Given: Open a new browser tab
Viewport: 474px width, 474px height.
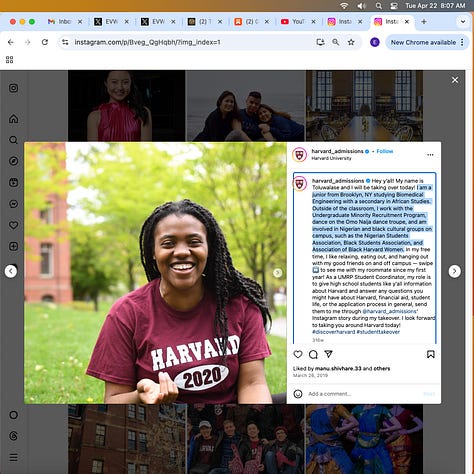Looking at the screenshot, I should [x=424, y=22].
